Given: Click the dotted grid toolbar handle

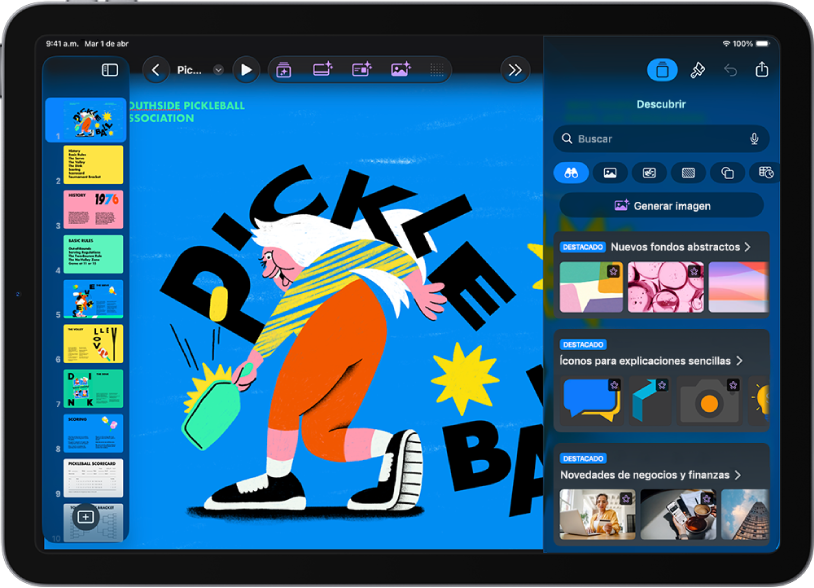Looking at the screenshot, I should (437, 70).
